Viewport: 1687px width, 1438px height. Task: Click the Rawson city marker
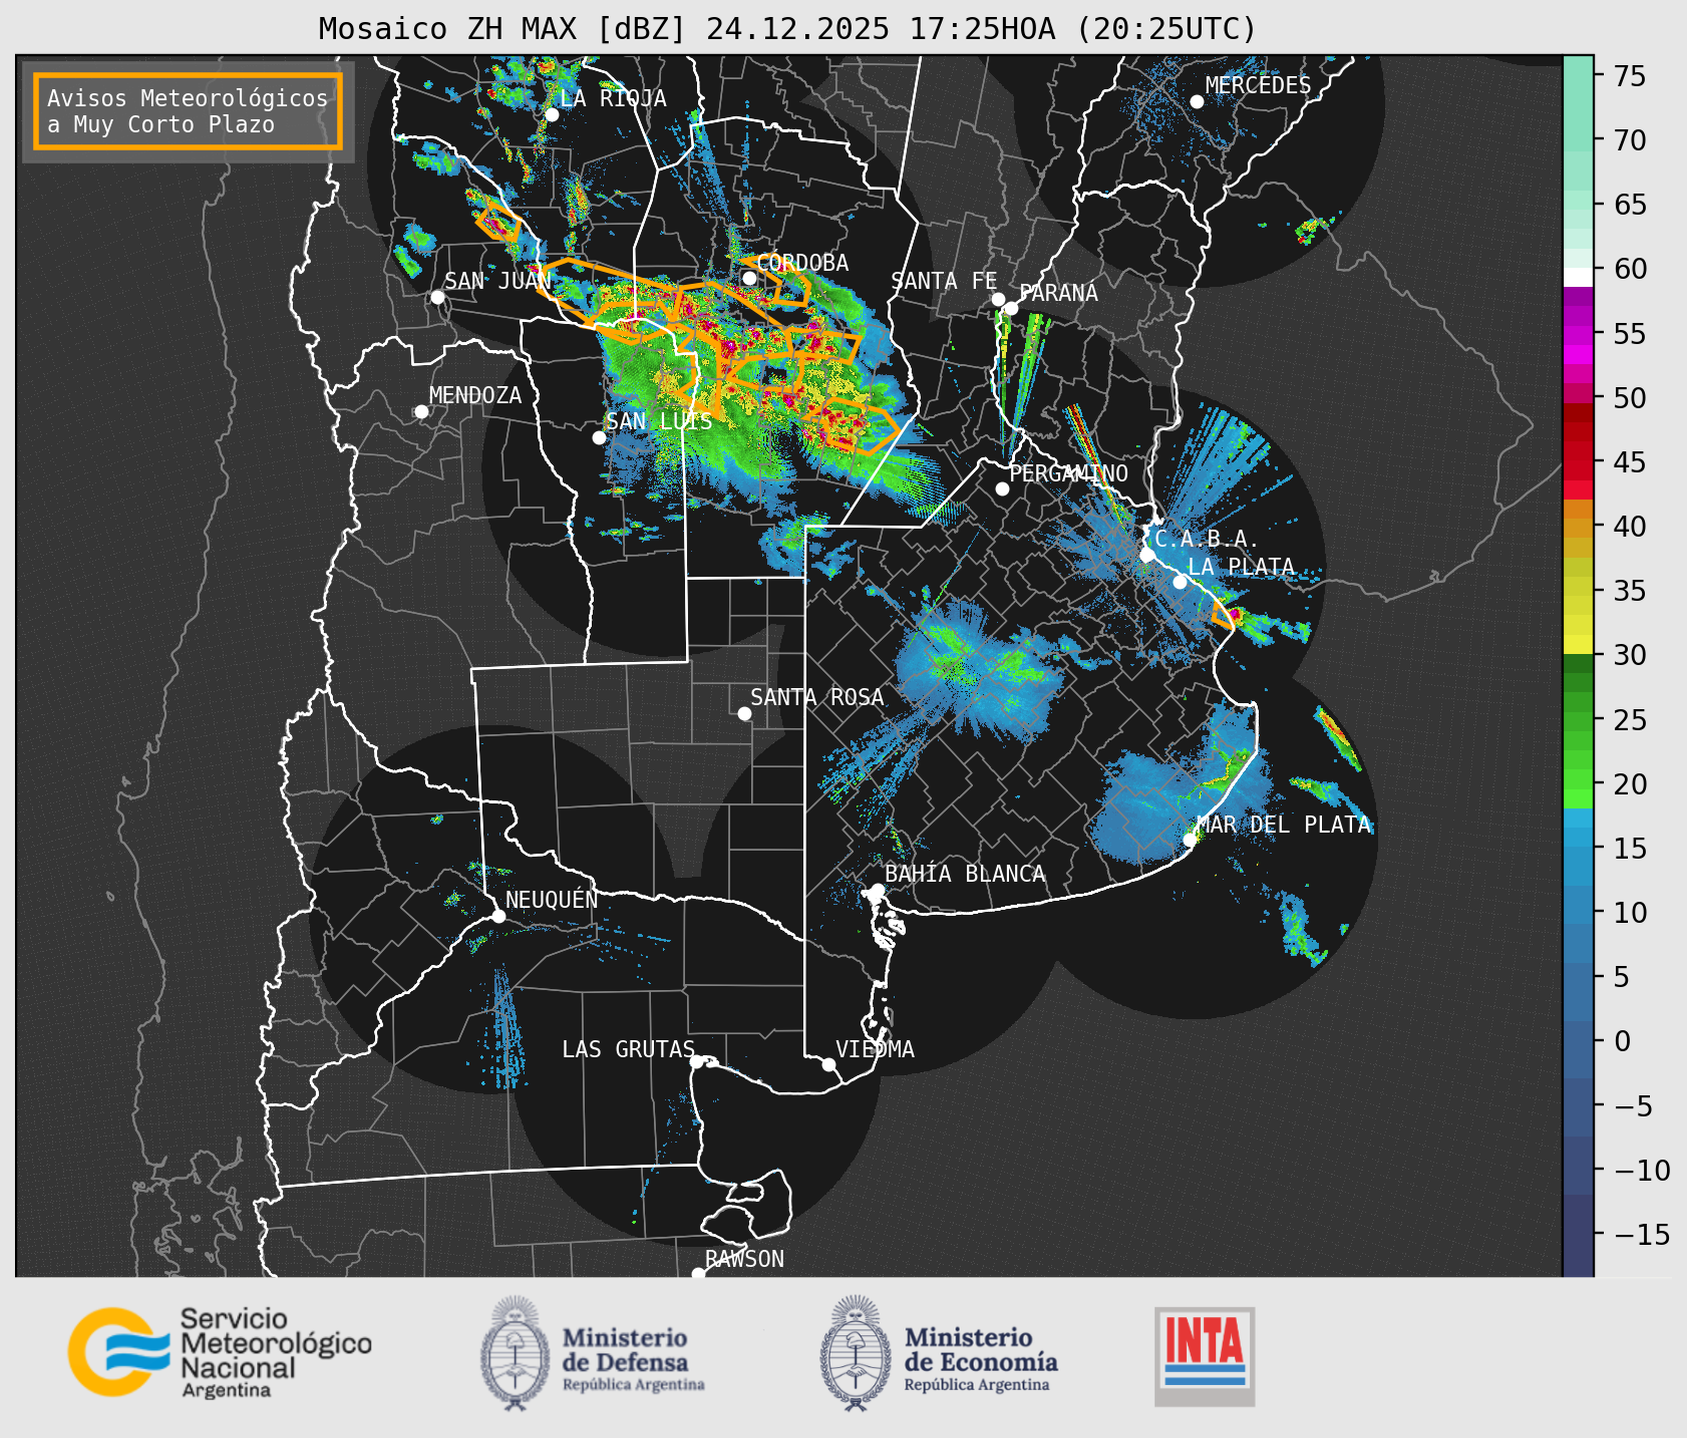698,1273
